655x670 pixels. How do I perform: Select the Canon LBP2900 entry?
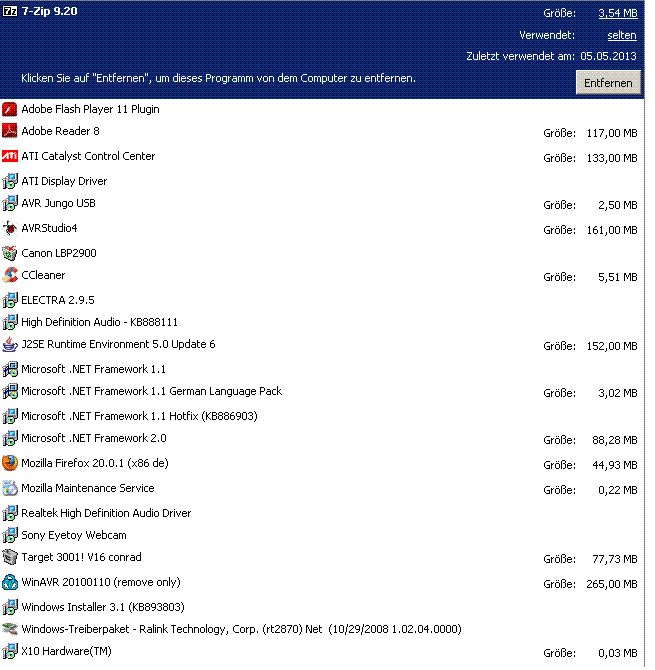pos(59,253)
